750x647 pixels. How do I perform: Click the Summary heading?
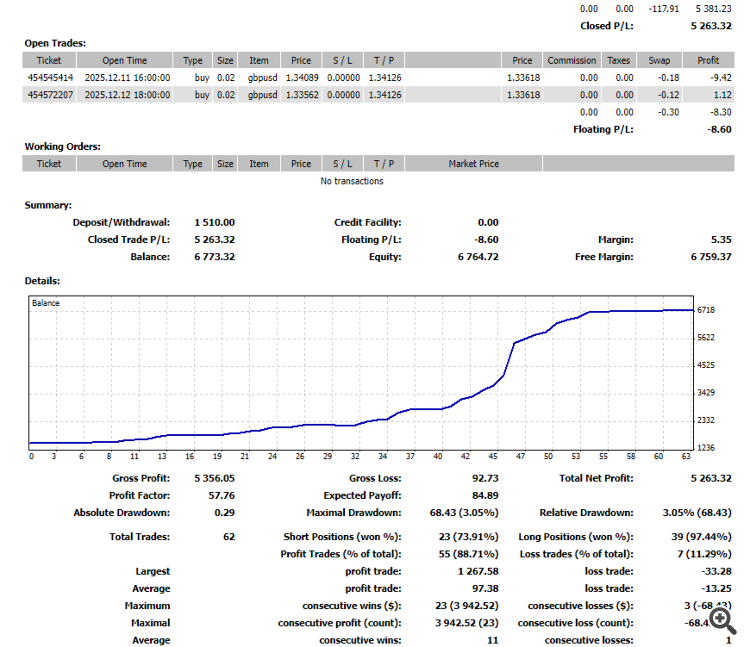48,205
